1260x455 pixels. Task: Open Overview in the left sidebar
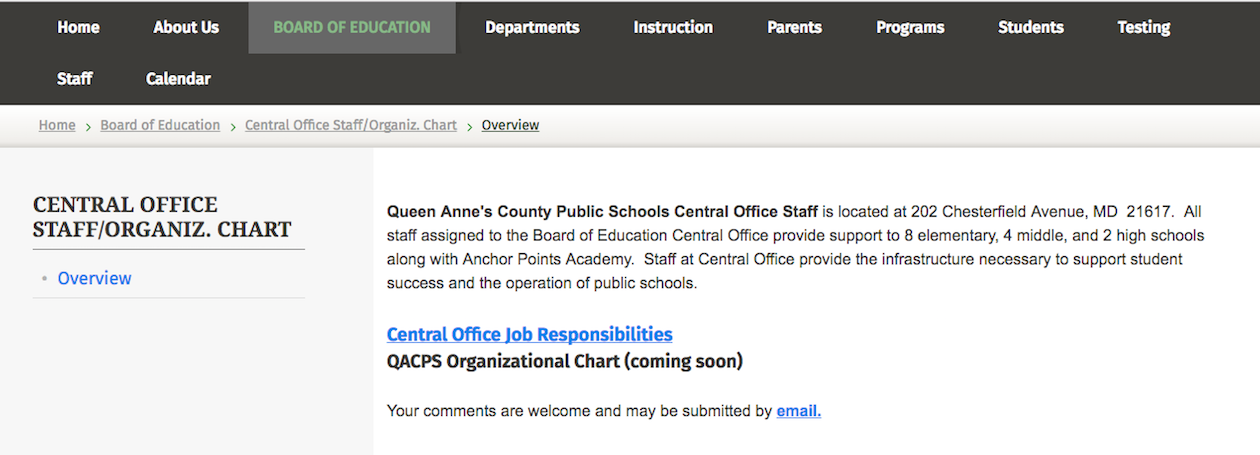pyautogui.click(x=94, y=278)
